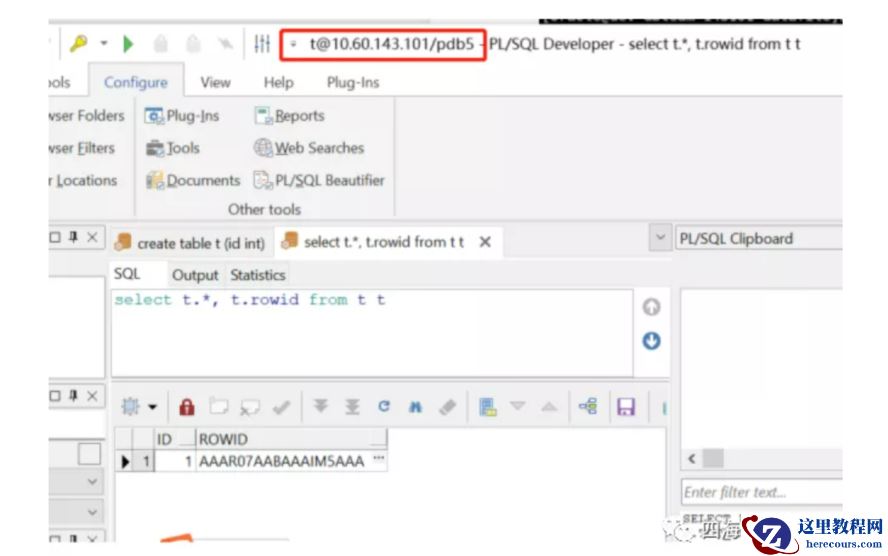Image resolution: width=888 pixels, height=556 pixels.
Task: Click the blue refresh query icon
Action: pyautogui.click(x=384, y=407)
